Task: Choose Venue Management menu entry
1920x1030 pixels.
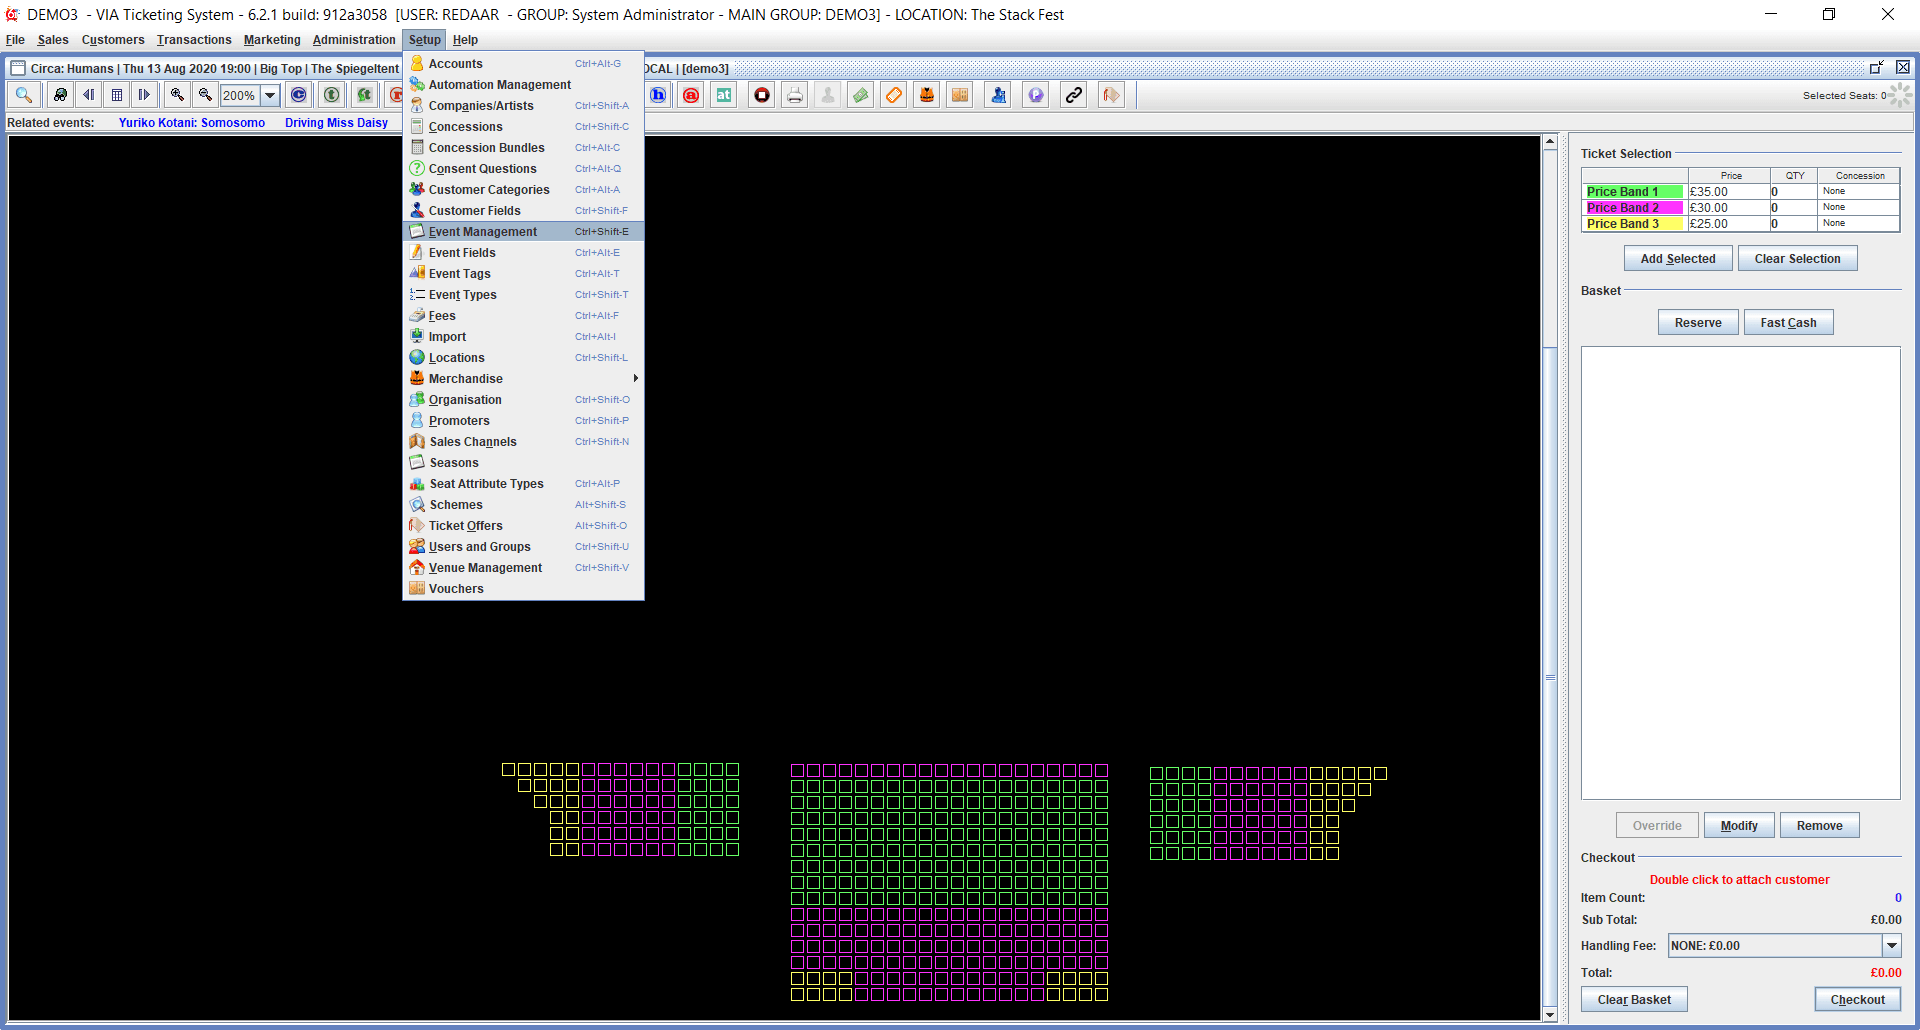Action: pyautogui.click(x=485, y=568)
